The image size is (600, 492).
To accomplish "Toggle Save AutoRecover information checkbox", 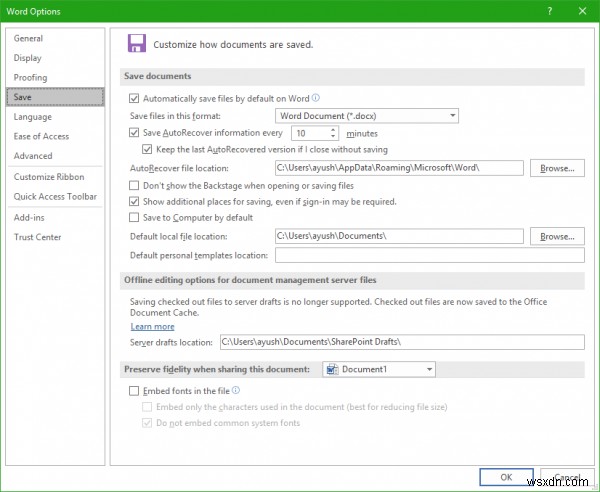I will pos(134,133).
